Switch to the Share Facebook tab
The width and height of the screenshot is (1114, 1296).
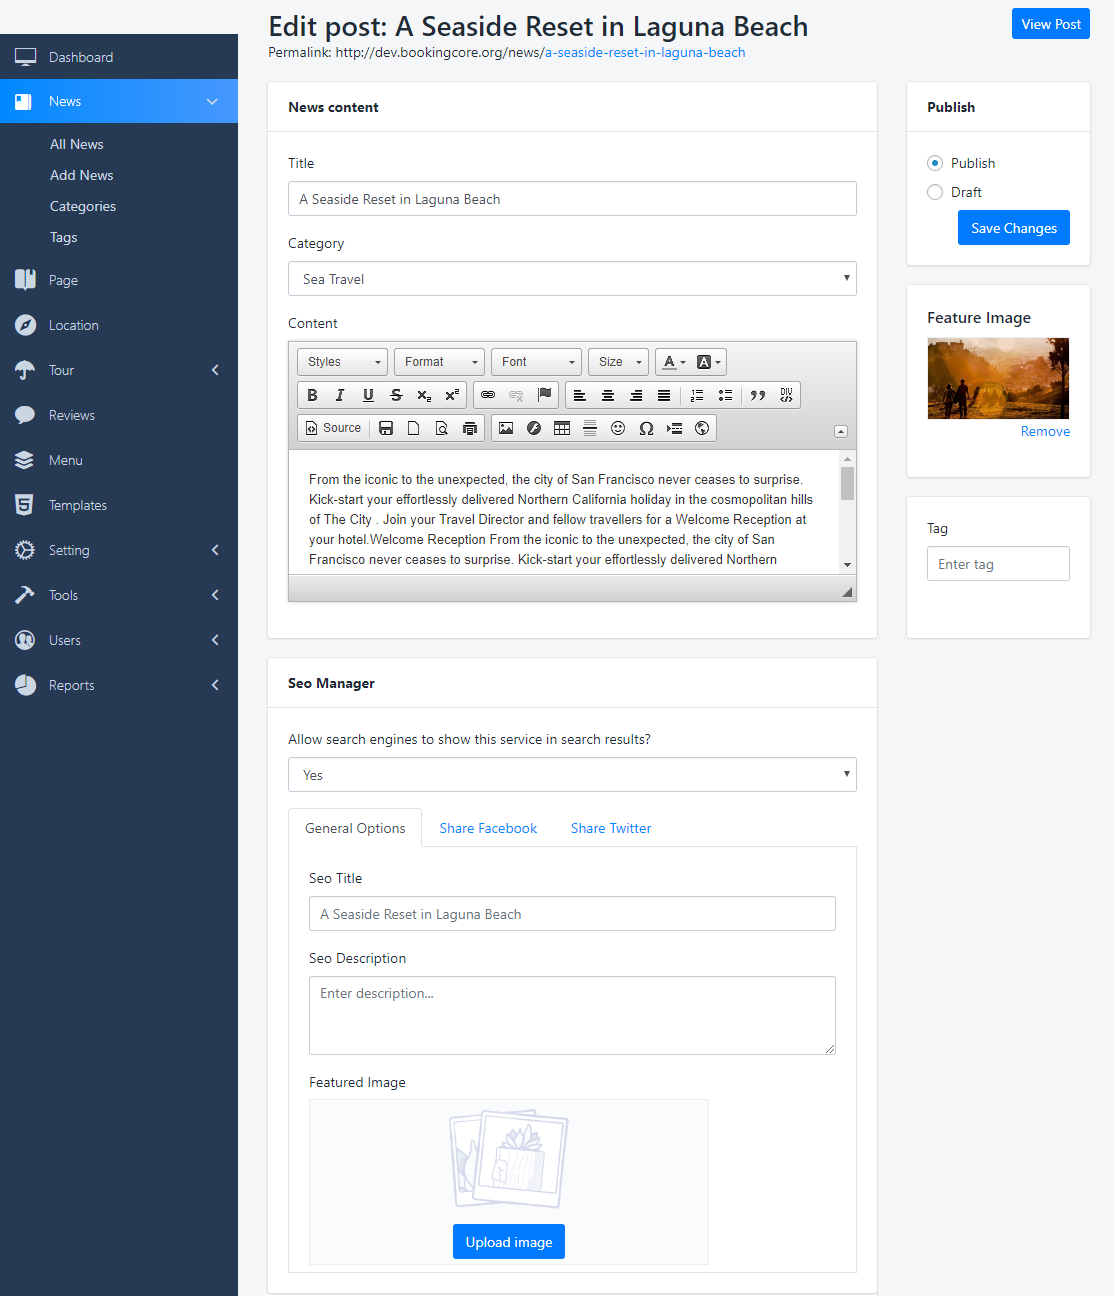(488, 828)
